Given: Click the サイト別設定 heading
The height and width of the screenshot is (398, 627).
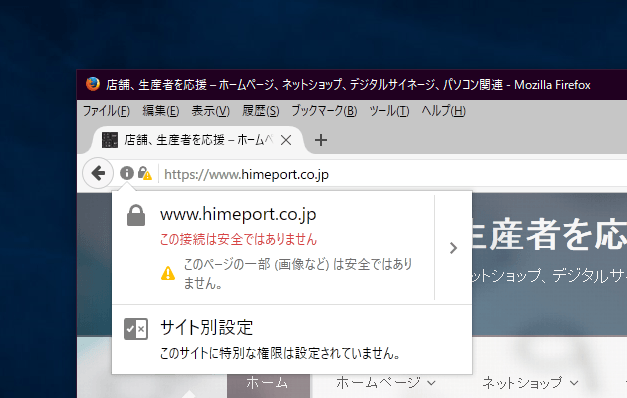Looking at the screenshot, I should (206, 328).
